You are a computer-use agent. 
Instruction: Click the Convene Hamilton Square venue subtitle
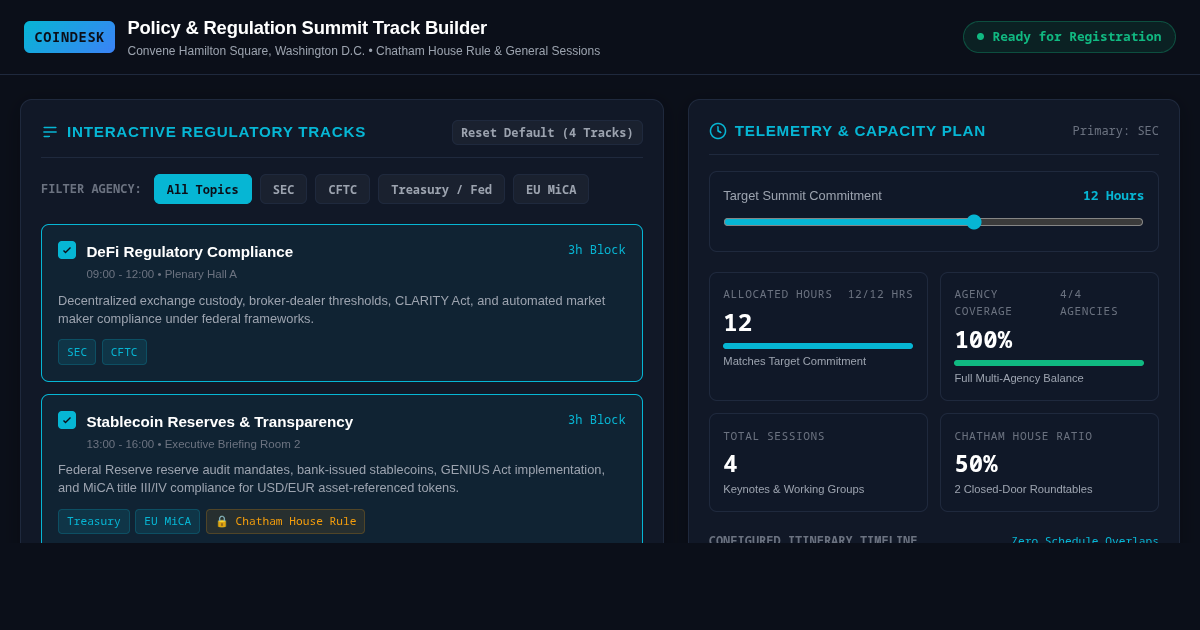[364, 51]
